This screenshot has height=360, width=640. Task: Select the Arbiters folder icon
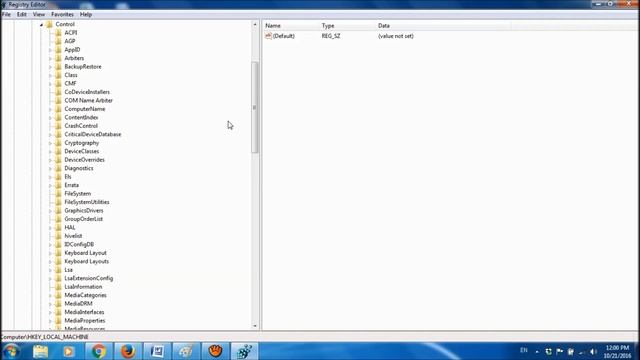click(58, 58)
